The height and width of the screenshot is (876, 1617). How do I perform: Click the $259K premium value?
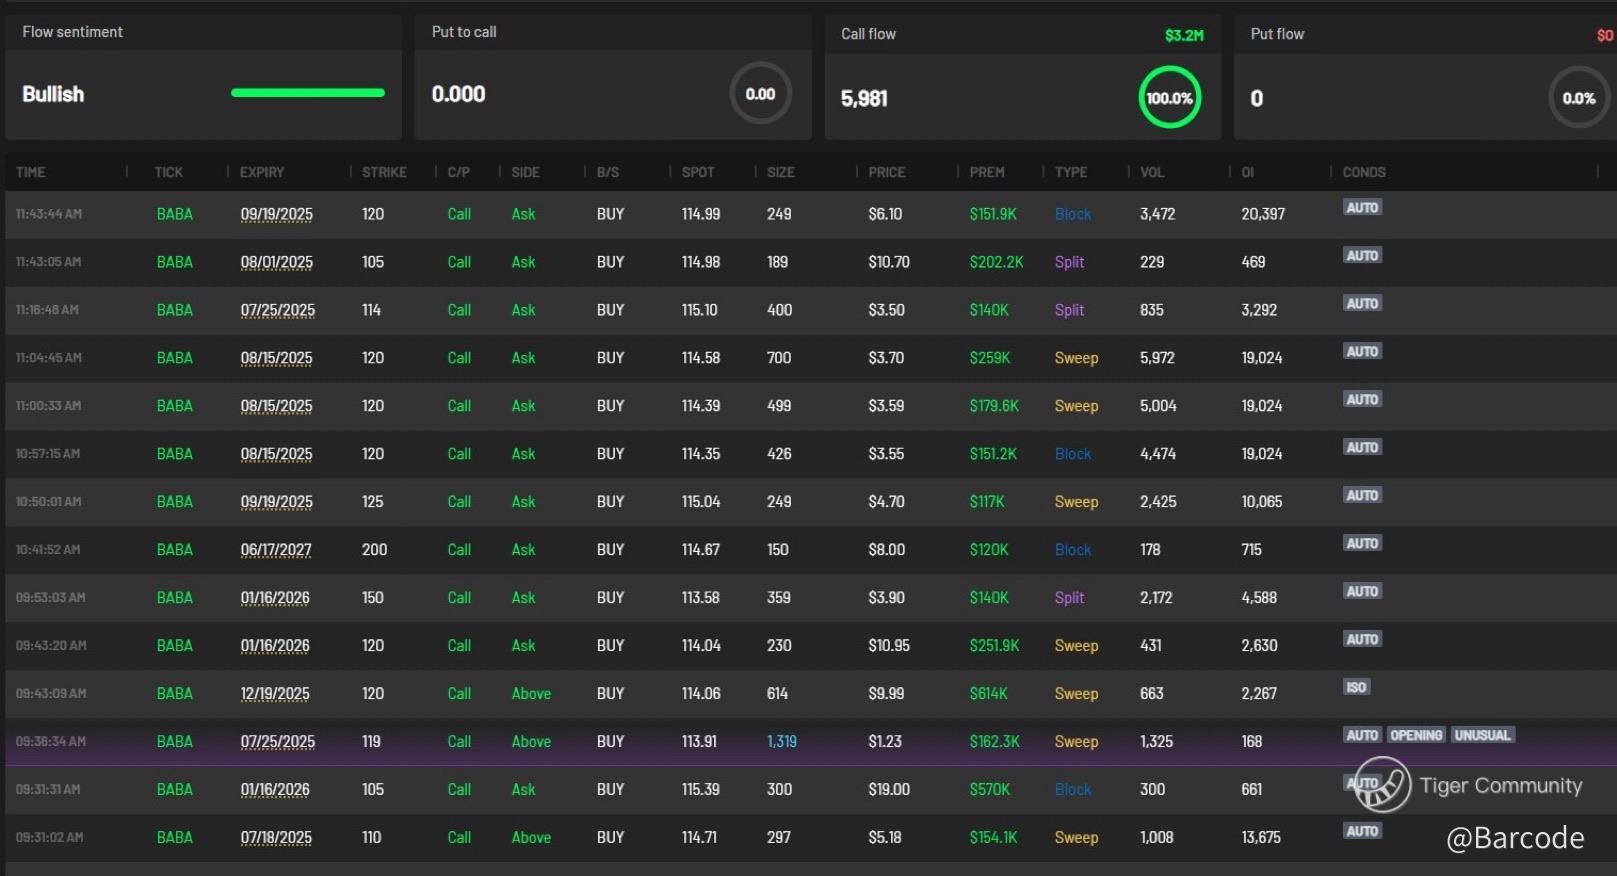(990, 358)
